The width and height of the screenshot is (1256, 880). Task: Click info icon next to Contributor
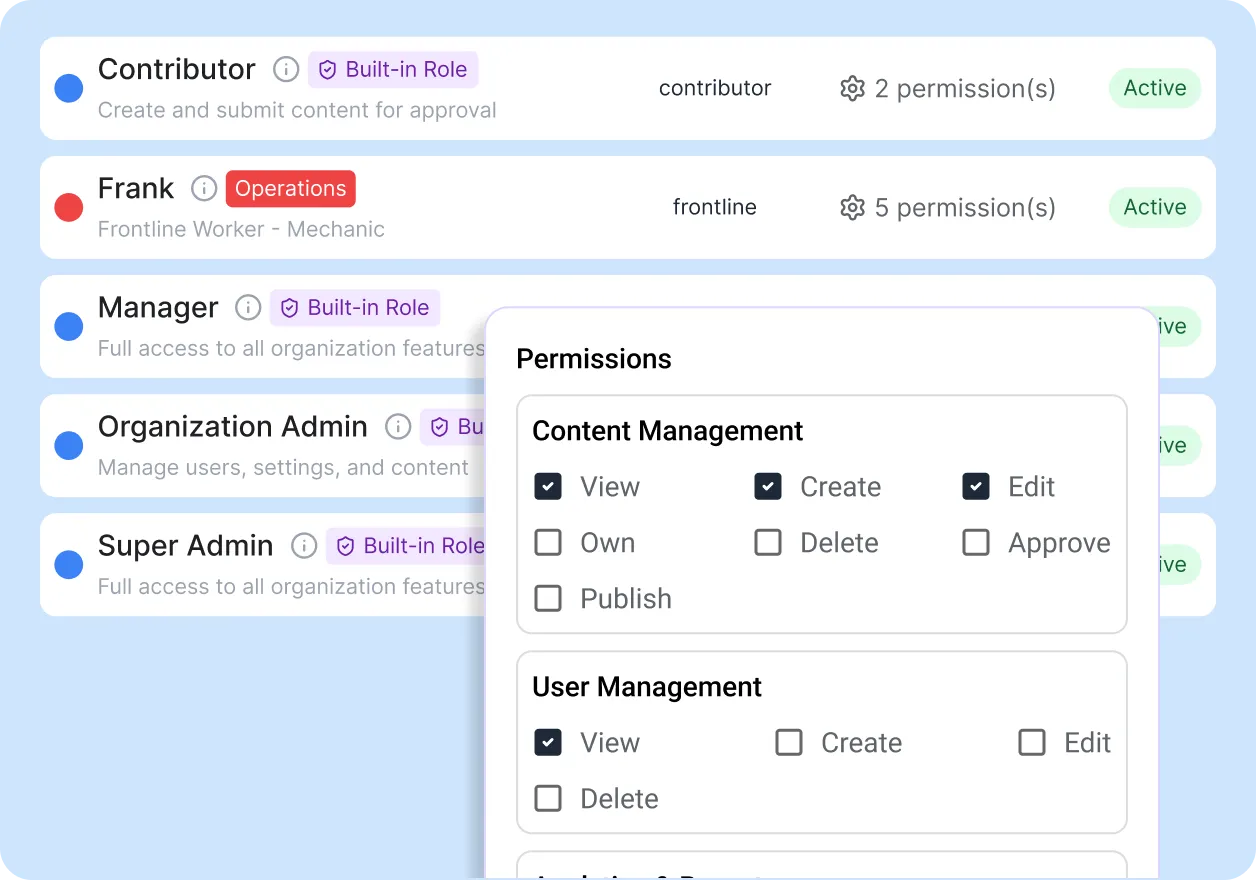click(286, 70)
